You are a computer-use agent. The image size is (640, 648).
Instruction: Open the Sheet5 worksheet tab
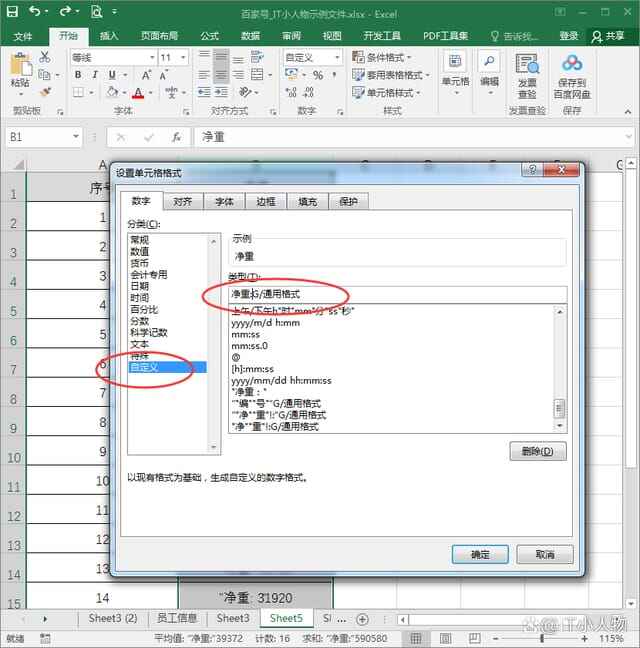click(286, 618)
